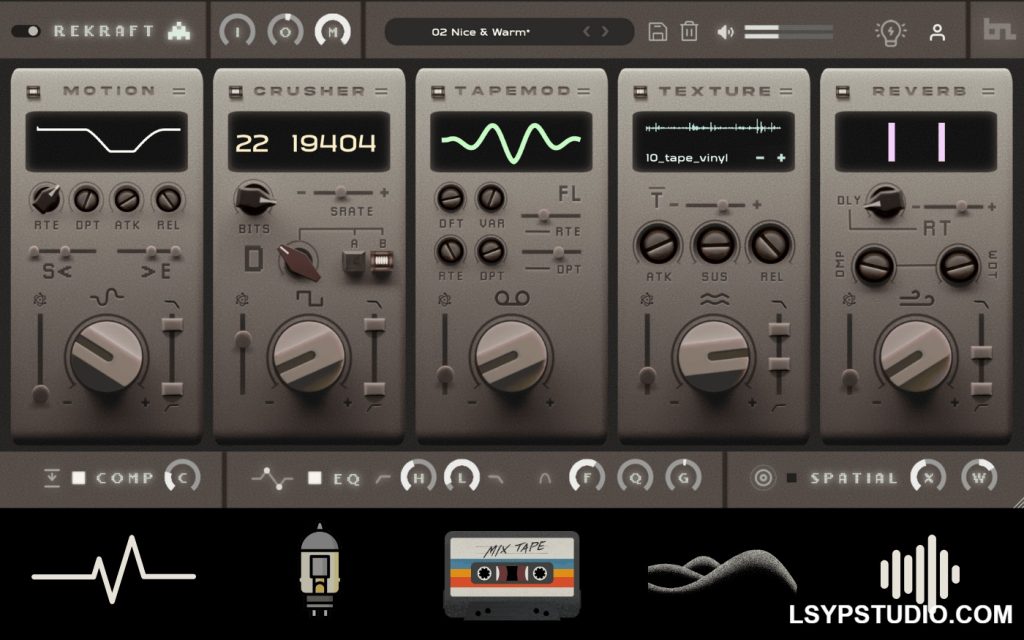Click the main Motion amount dial
This screenshot has width=1024, height=640.
106,355
